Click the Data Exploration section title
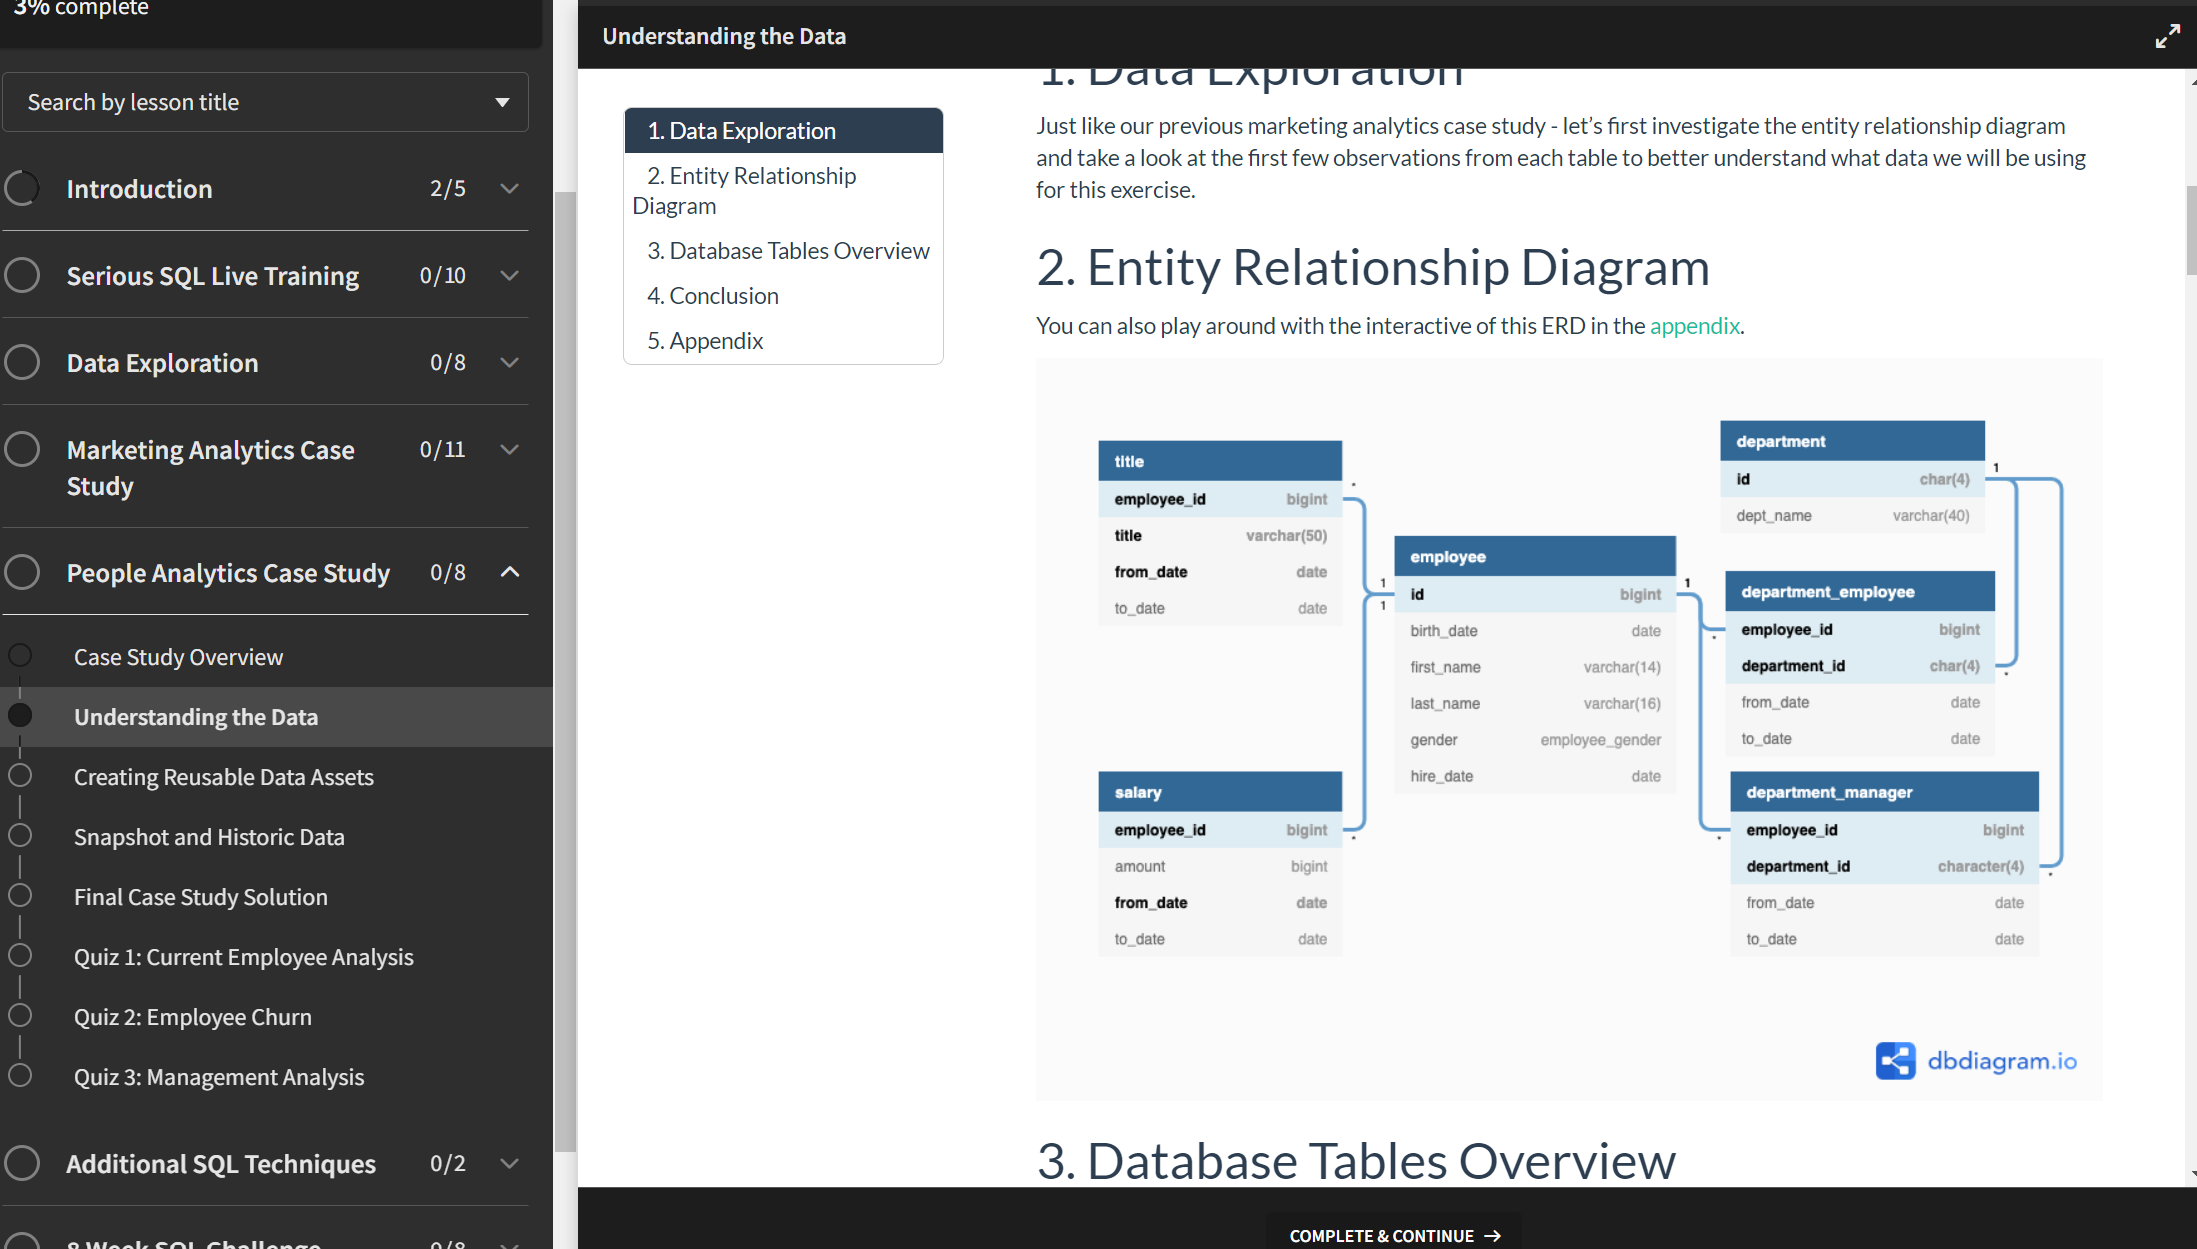2197x1249 pixels. [x=162, y=363]
